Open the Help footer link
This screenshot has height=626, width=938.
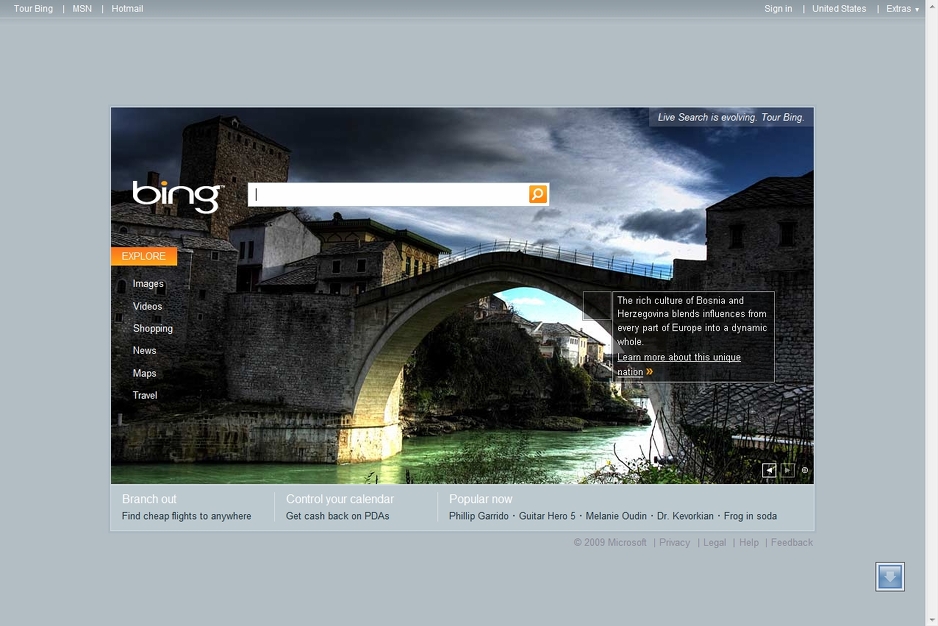[x=749, y=543]
